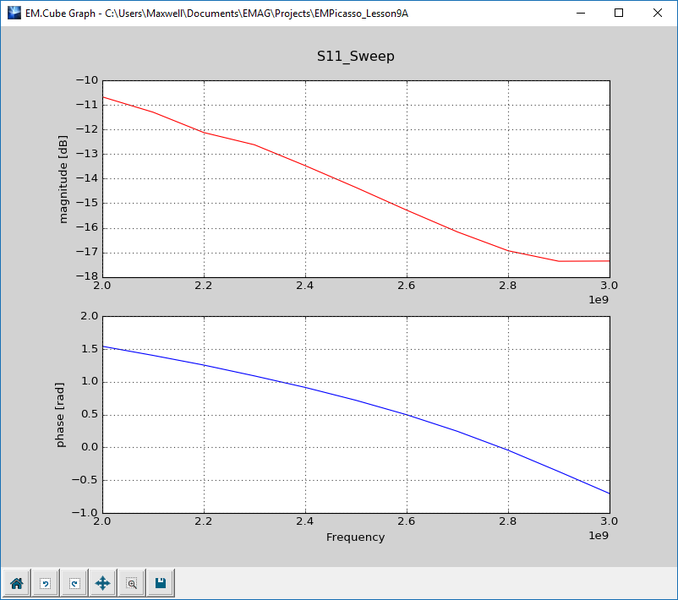Click the 2.4 tick below the magnitude plot
The image size is (678, 600).
(x=305, y=285)
